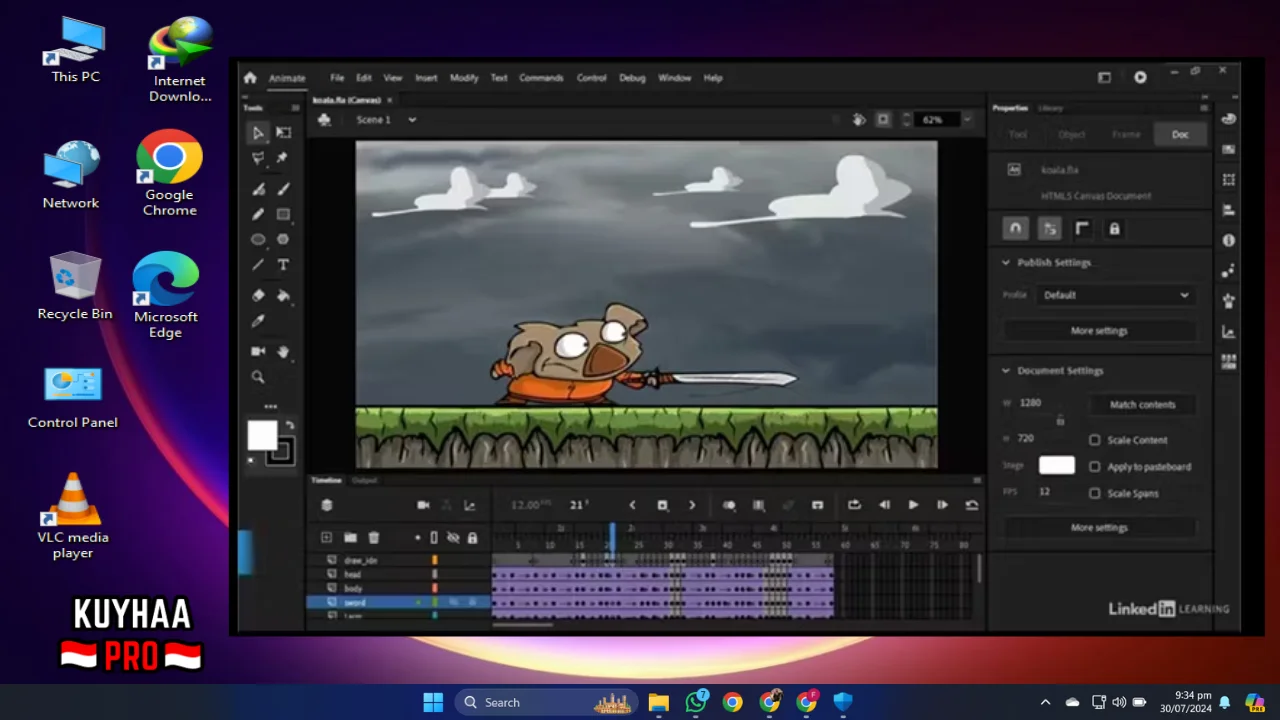Toggle Scale Content checkbox

pyautogui.click(x=1095, y=440)
